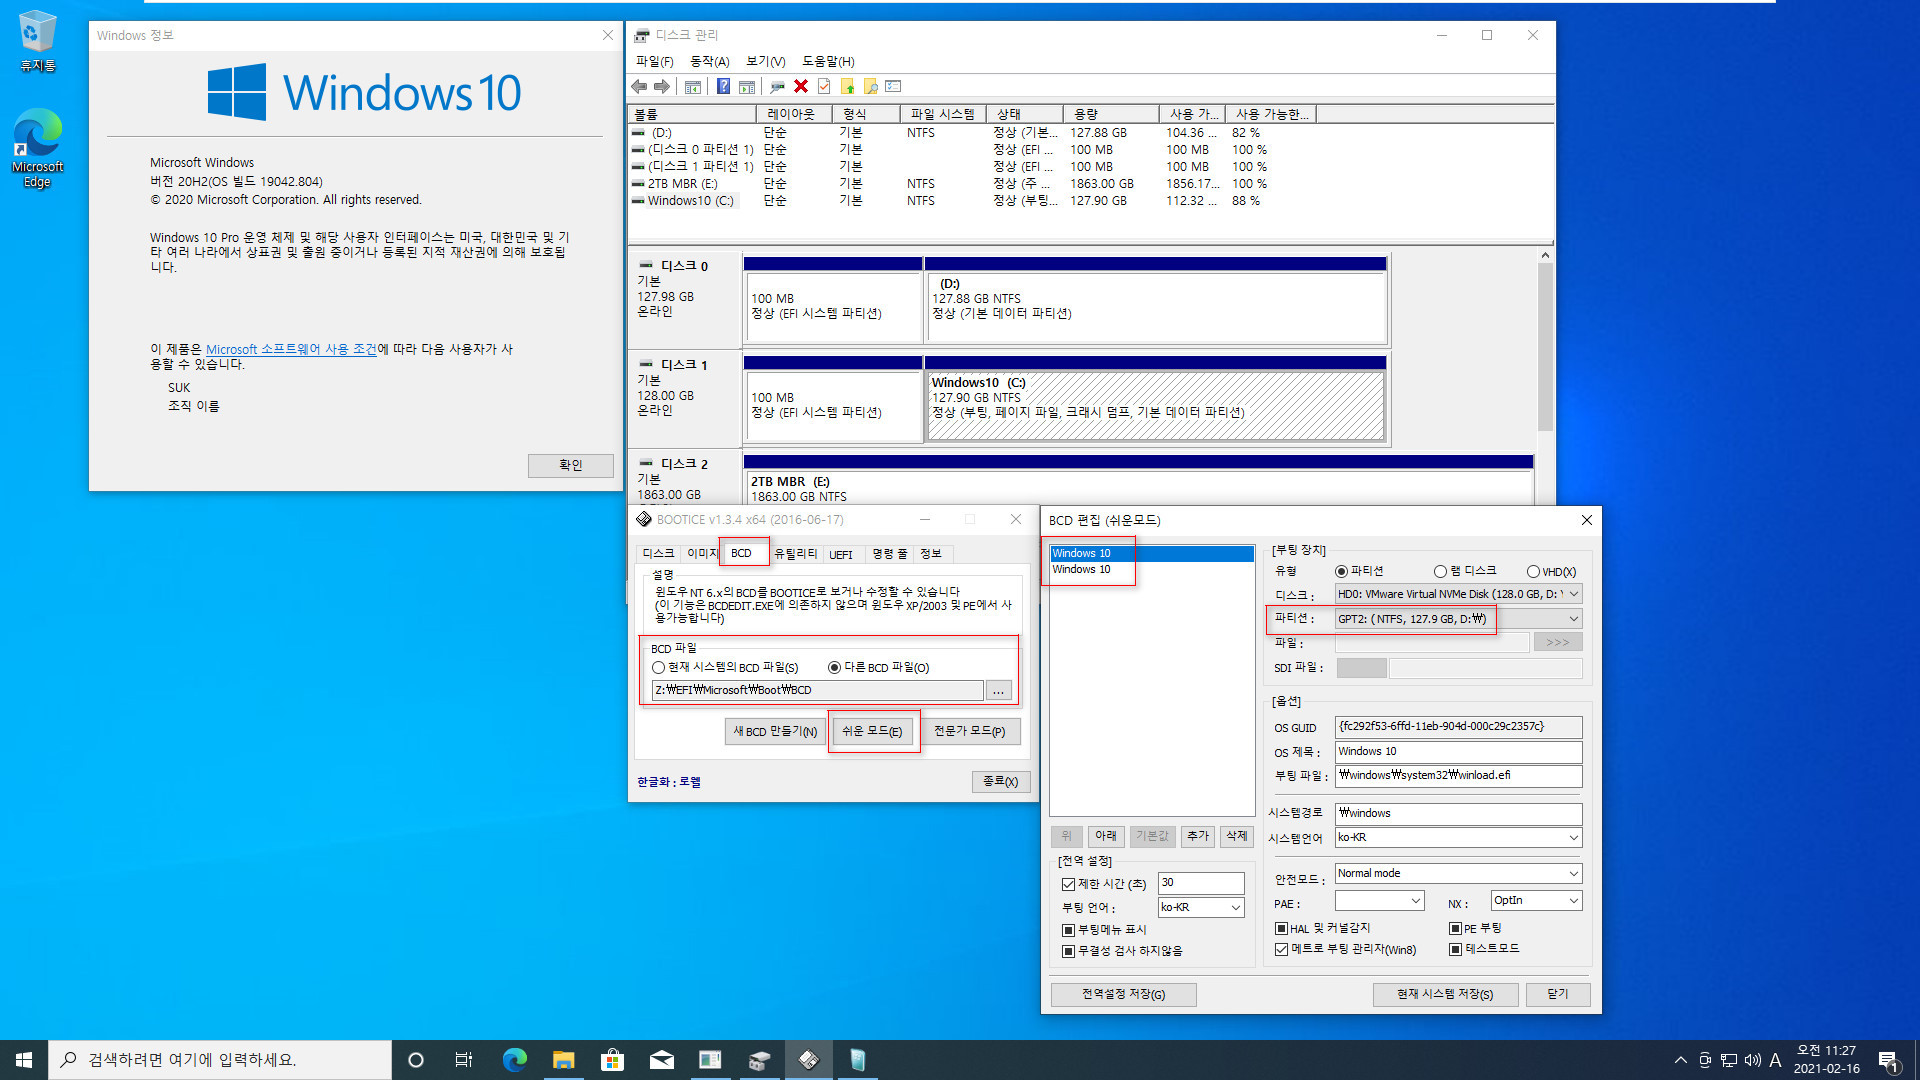Open the NX 'OptIn' dropdown
The image size is (1920, 1080).
[x=1536, y=901]
